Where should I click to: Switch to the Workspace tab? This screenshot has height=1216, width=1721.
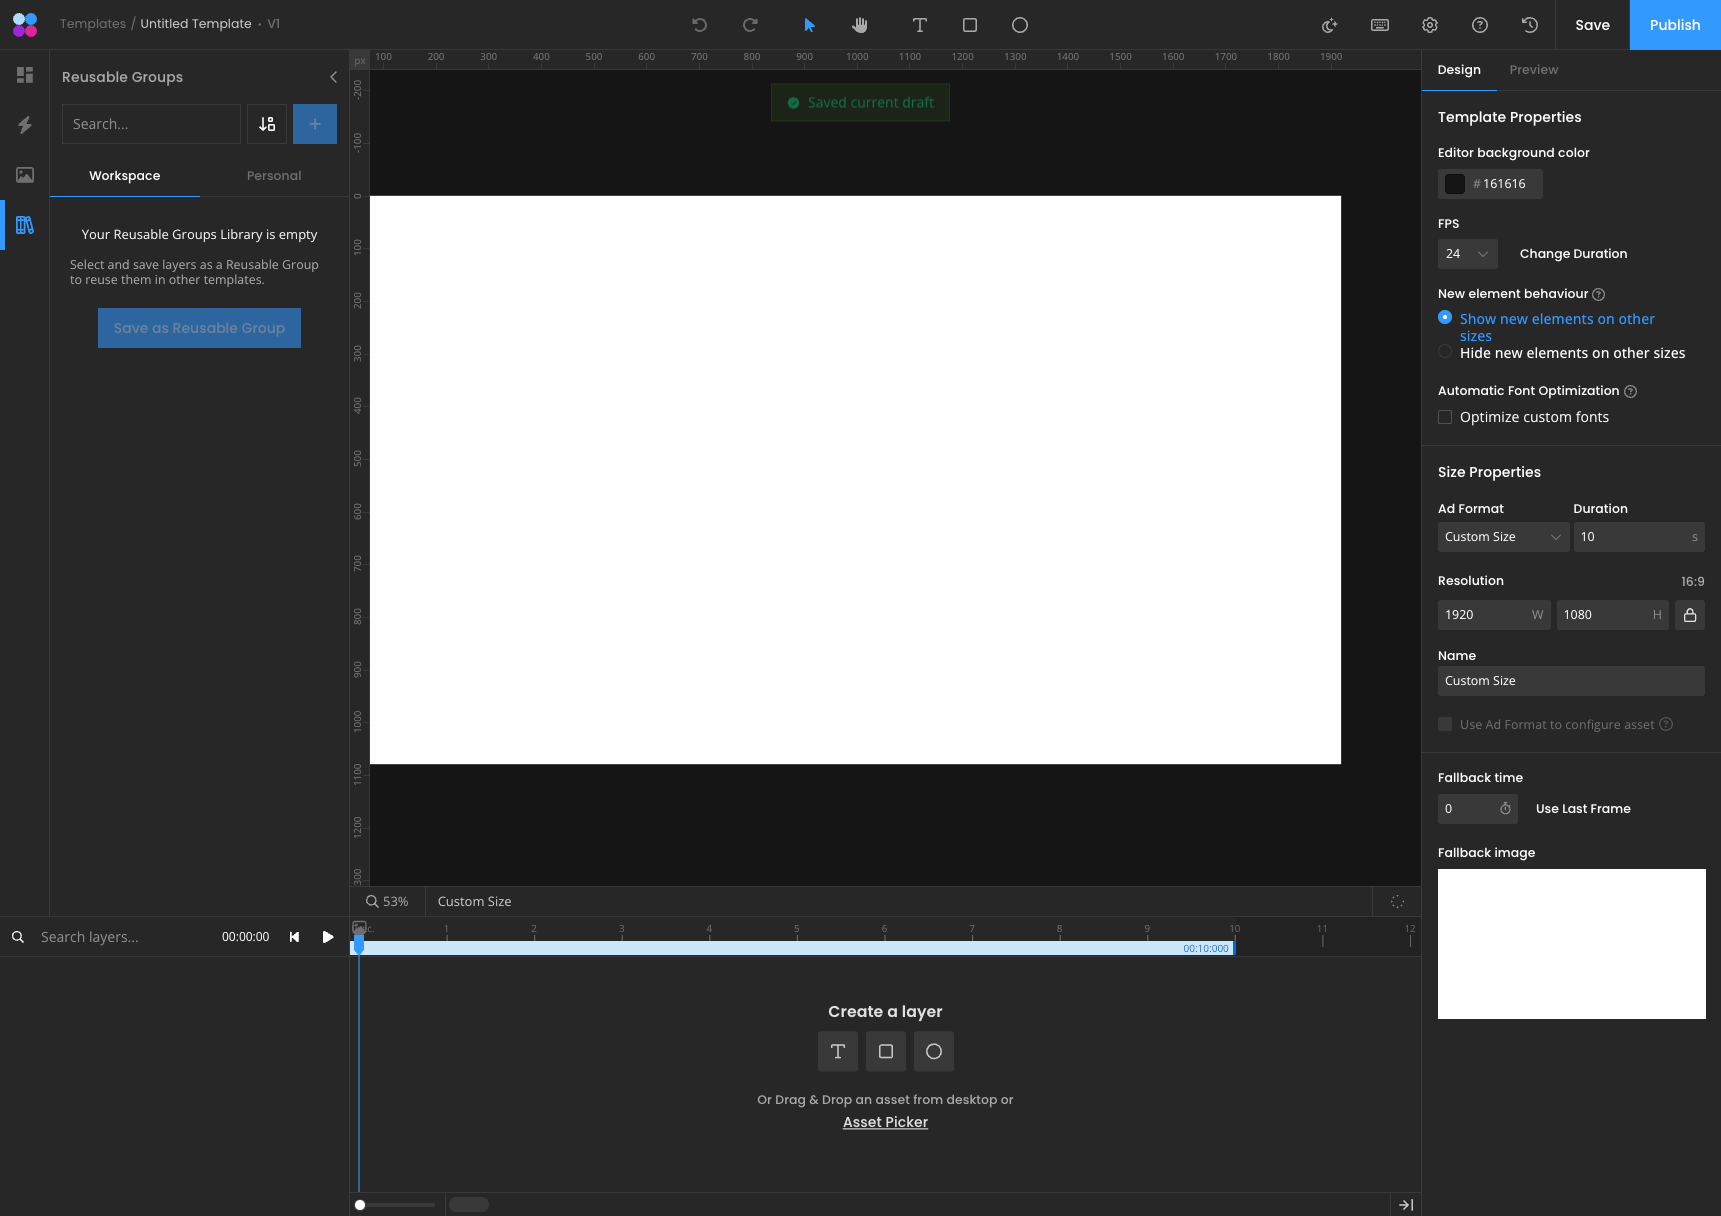coord(125,176)
